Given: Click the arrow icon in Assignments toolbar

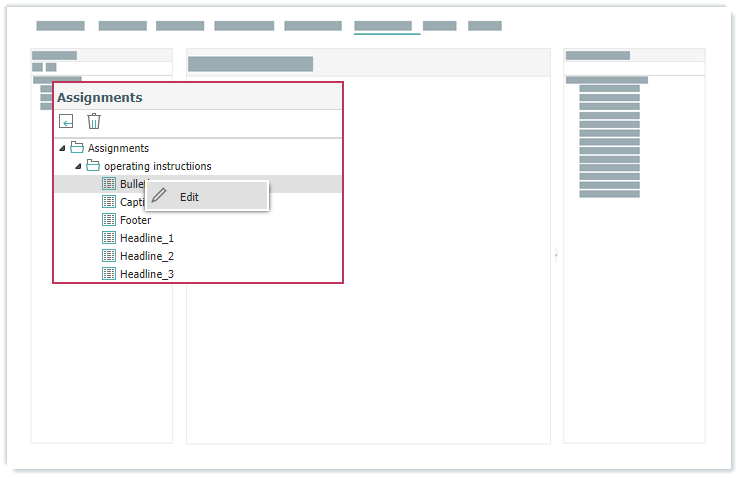Looking at the screenshot, I should [x=66, y=121].
